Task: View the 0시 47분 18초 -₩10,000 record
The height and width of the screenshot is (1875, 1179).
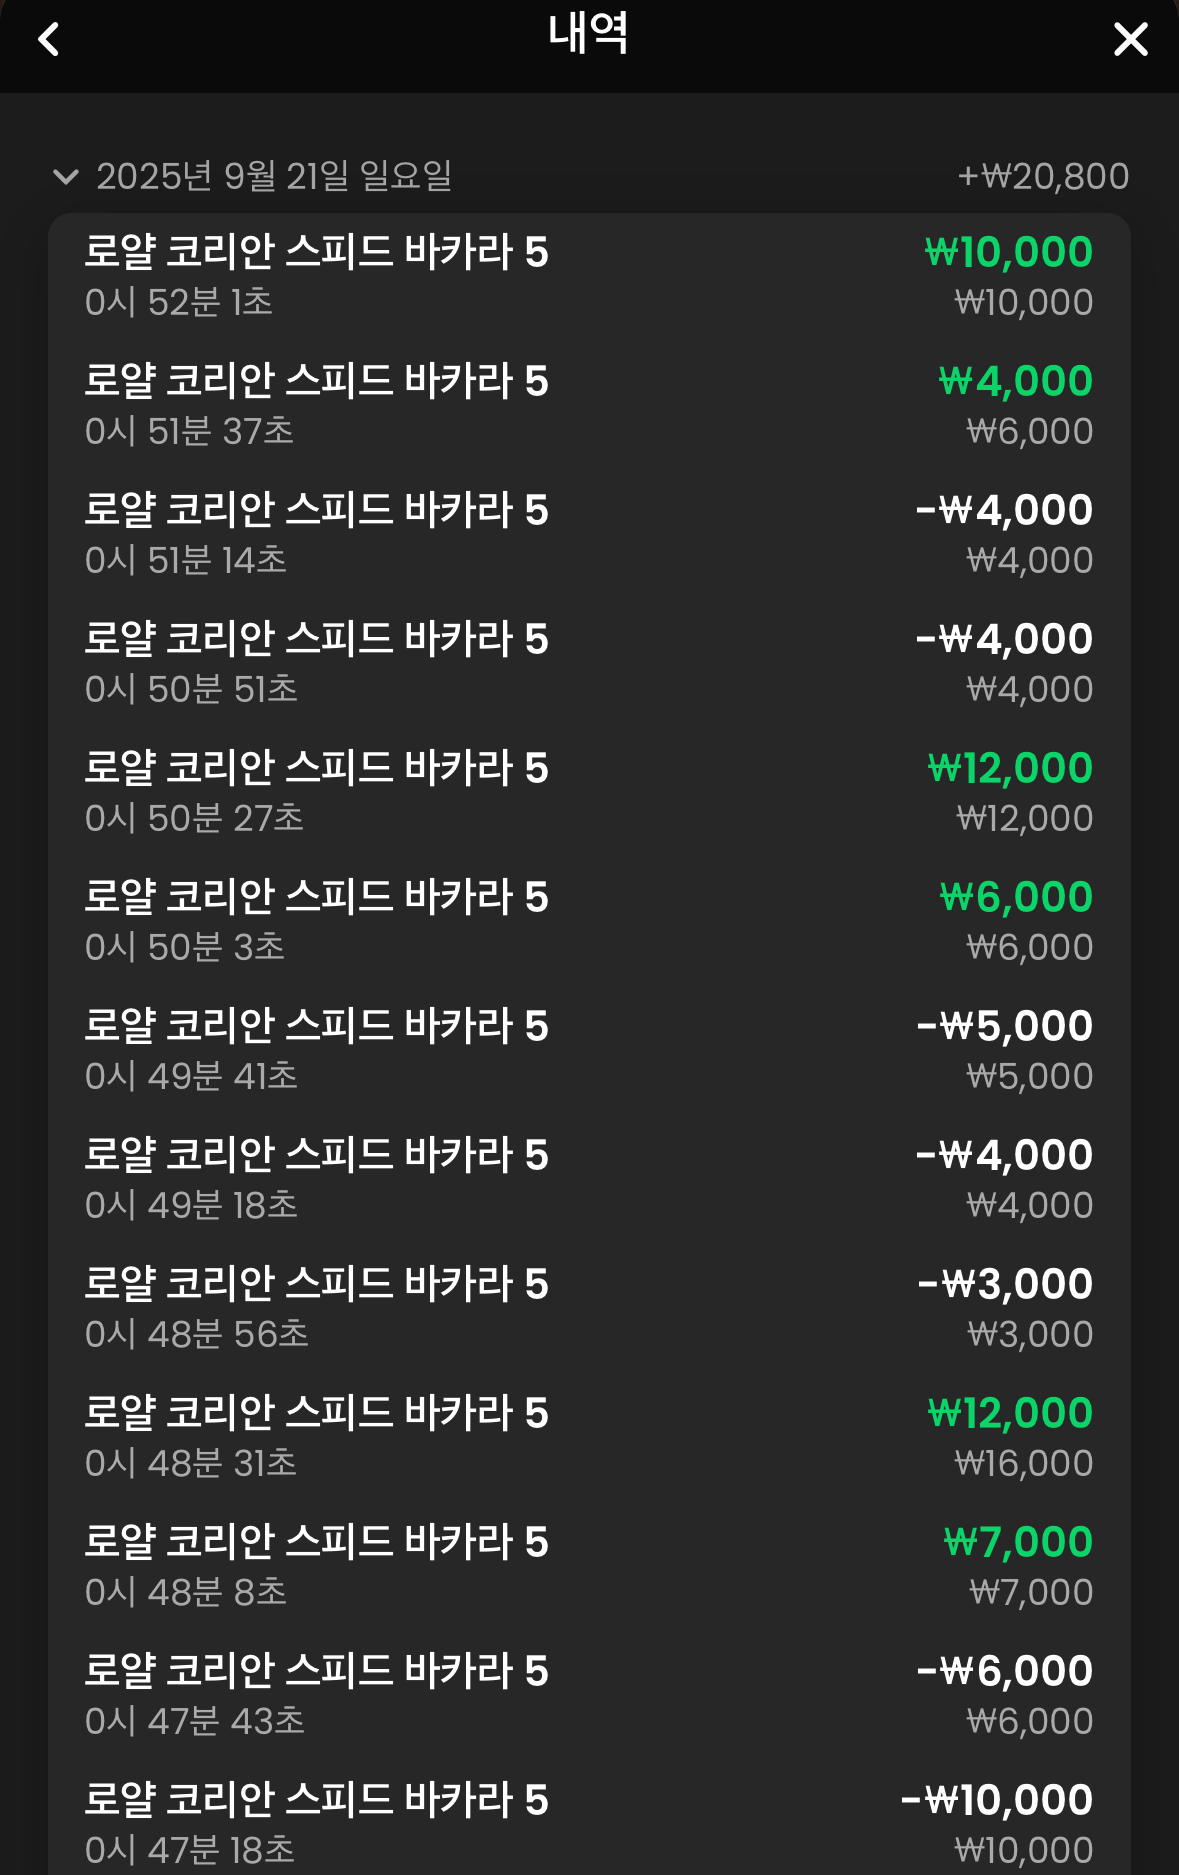Action: [x=589, y=1822]
